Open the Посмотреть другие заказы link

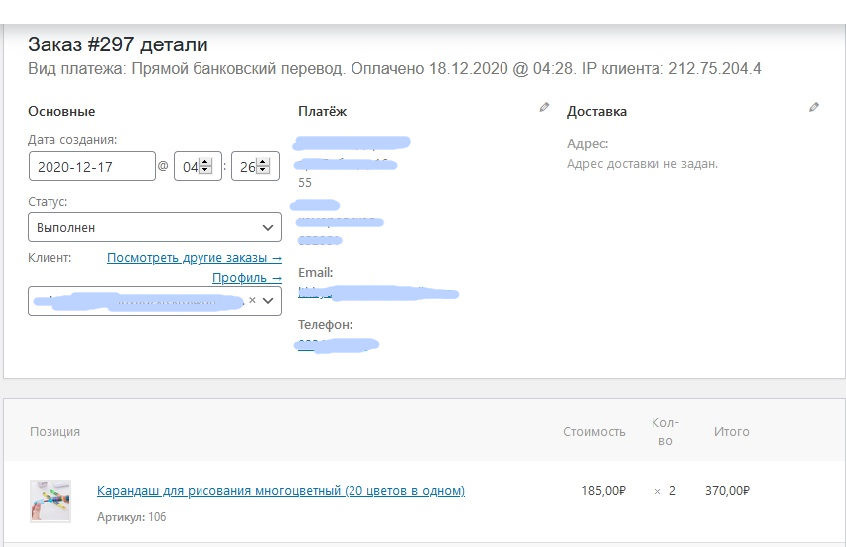click(x=194, y=258)
